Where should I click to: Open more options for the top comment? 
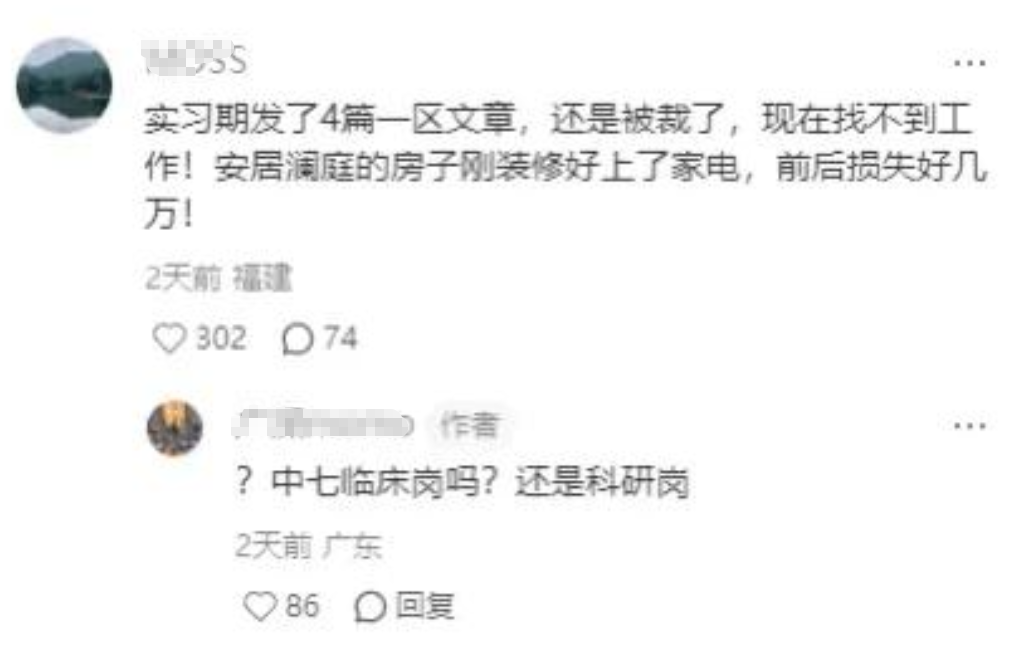pyautogui.click(x=969, y=62)
